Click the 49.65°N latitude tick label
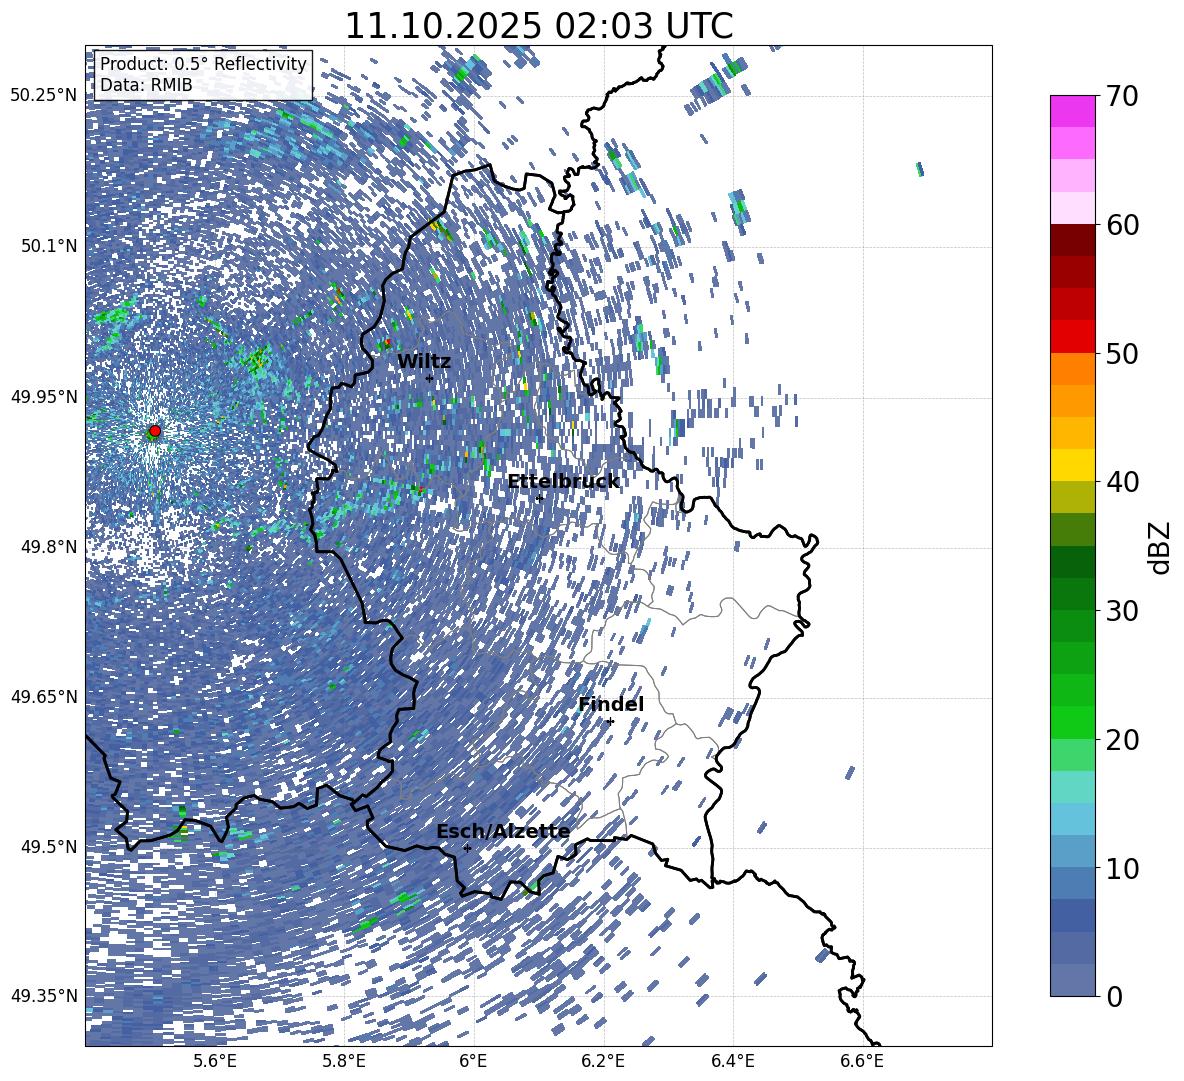 [44, 698]
